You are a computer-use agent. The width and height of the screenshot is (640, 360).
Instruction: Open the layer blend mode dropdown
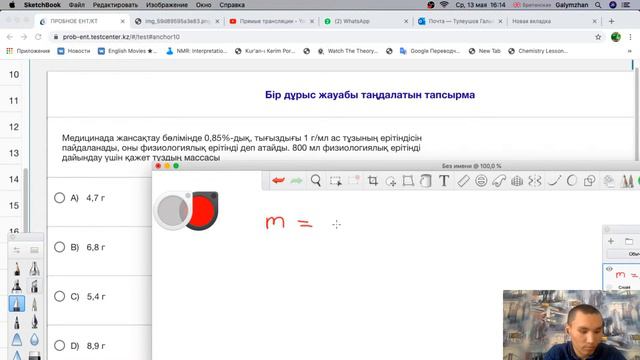pyautogui.click(x=624, y=254)
